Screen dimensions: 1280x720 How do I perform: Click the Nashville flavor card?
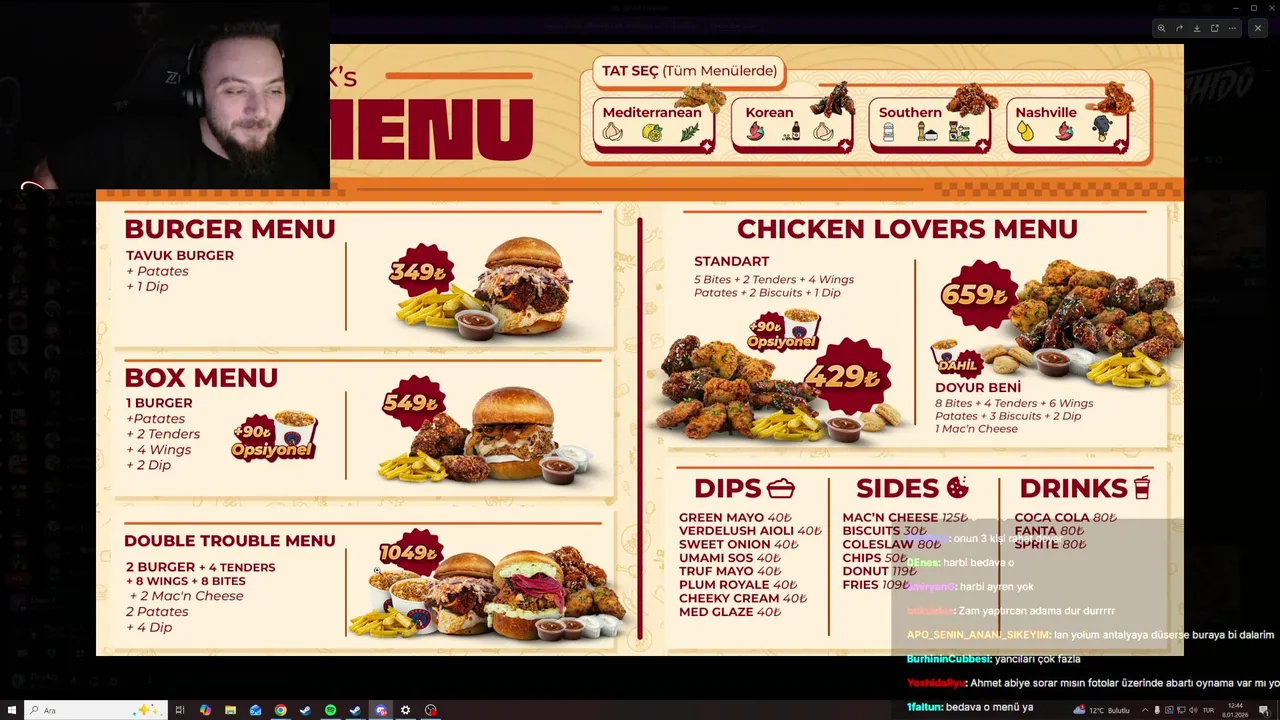point(1068,124)
